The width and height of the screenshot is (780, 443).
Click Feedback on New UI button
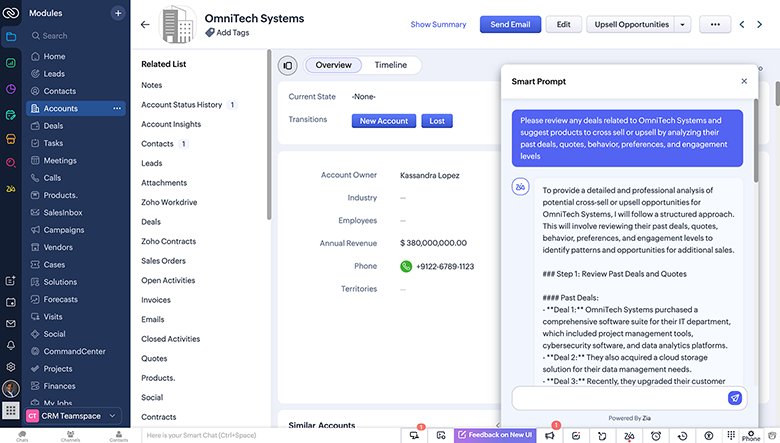pos(495,435)
